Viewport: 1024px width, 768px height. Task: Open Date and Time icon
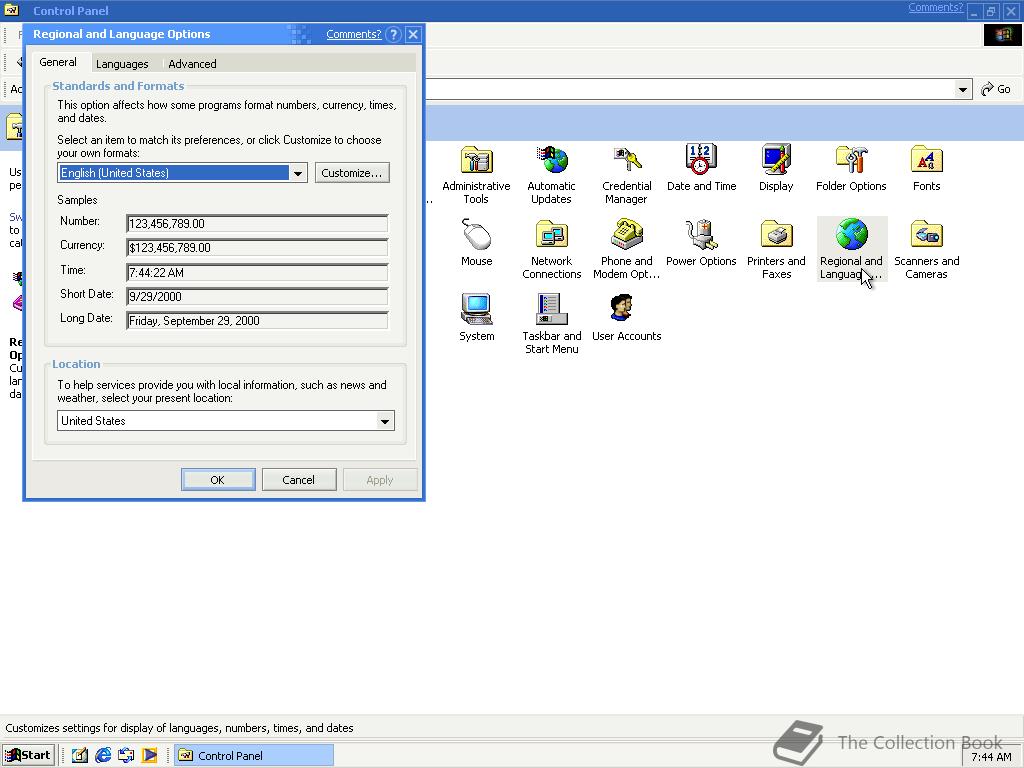[701, 160]
